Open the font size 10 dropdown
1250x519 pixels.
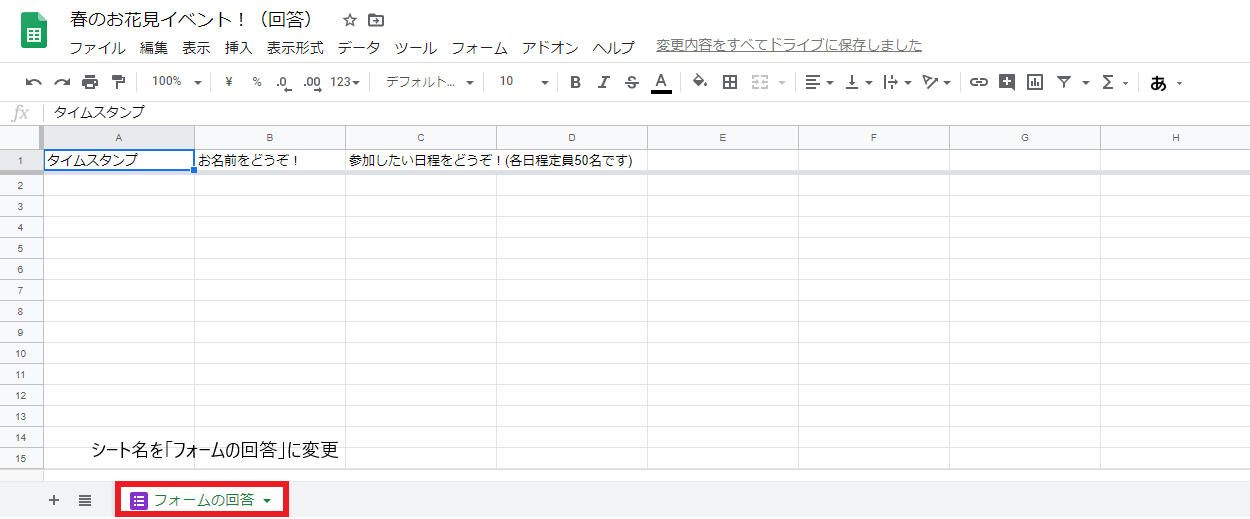coord(524,82)
